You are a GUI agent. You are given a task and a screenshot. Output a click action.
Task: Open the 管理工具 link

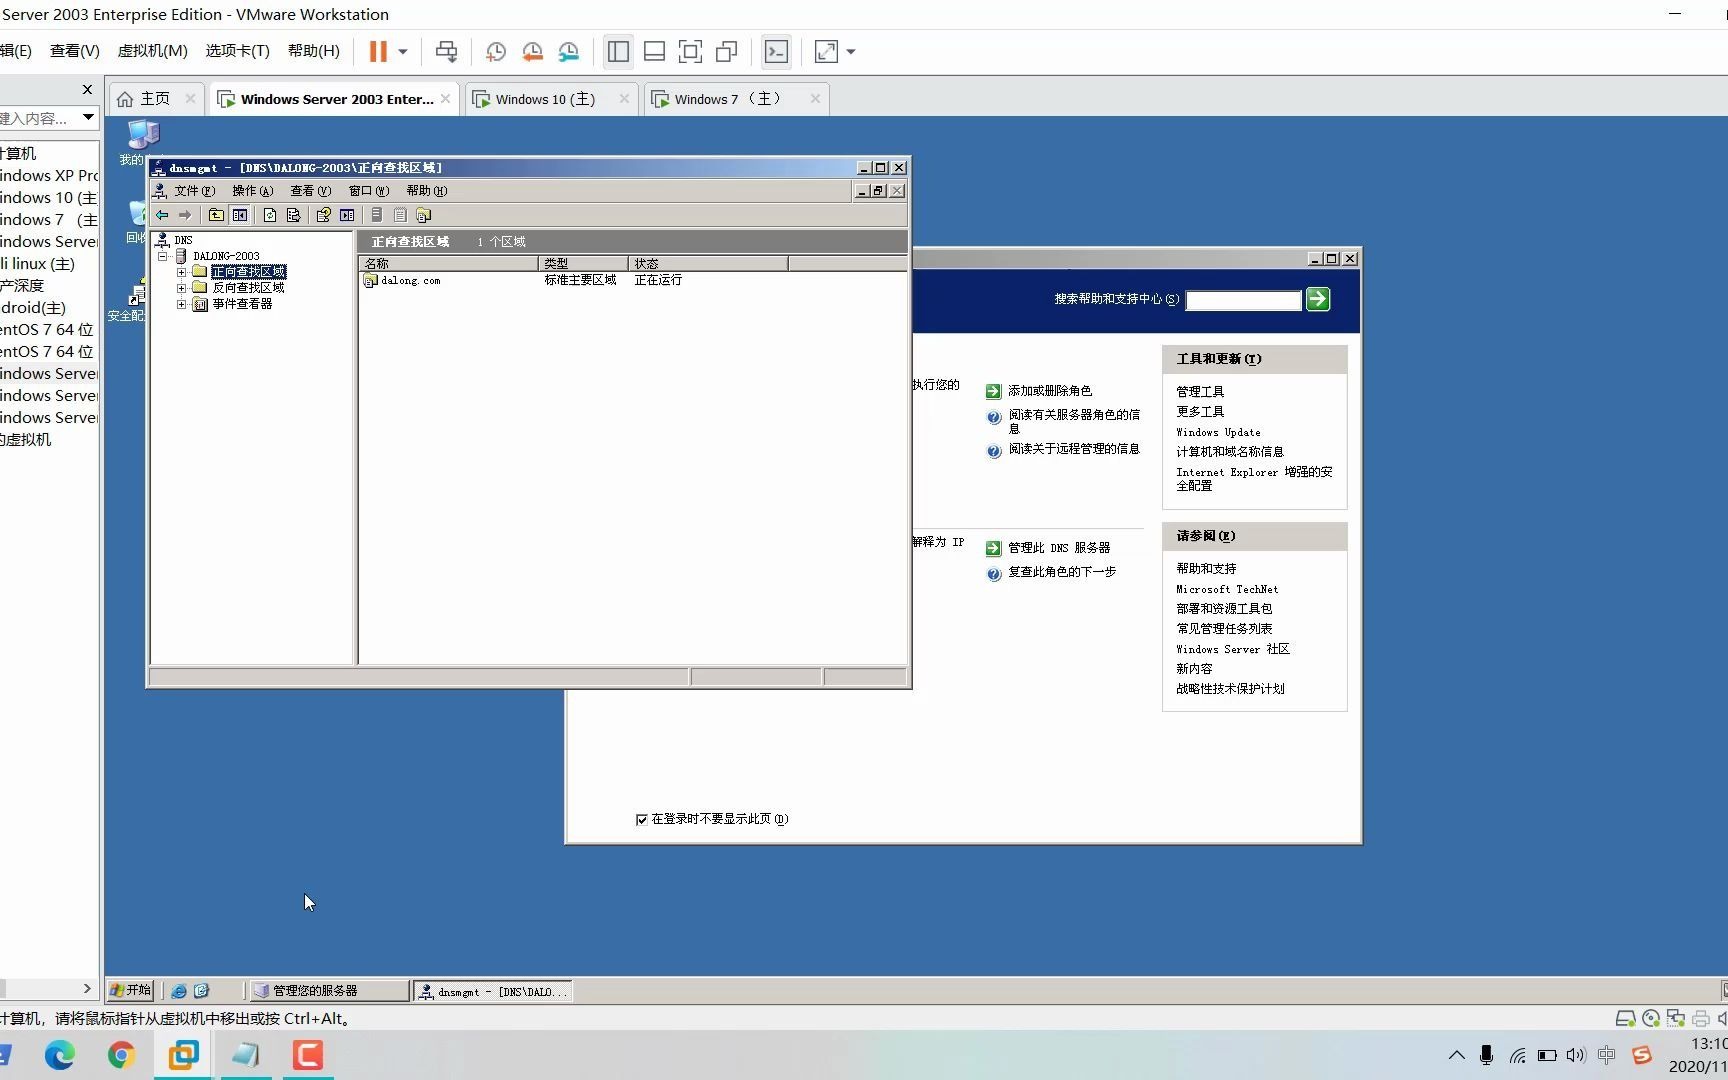(x=1199, y=392)
